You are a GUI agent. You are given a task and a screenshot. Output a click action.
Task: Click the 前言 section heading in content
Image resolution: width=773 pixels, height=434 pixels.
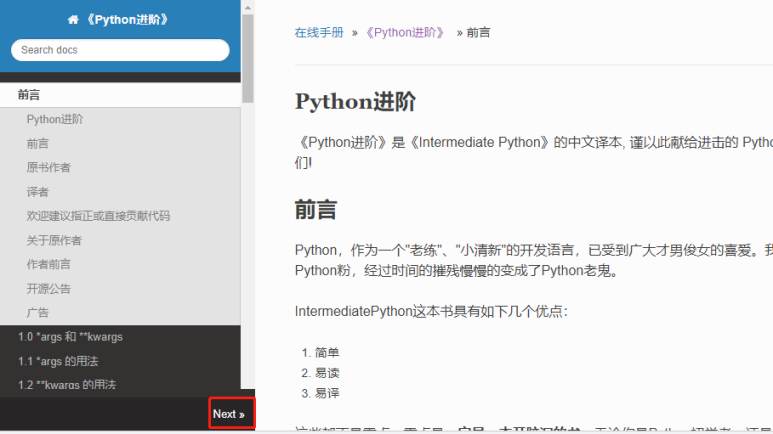tap(316, 210)
